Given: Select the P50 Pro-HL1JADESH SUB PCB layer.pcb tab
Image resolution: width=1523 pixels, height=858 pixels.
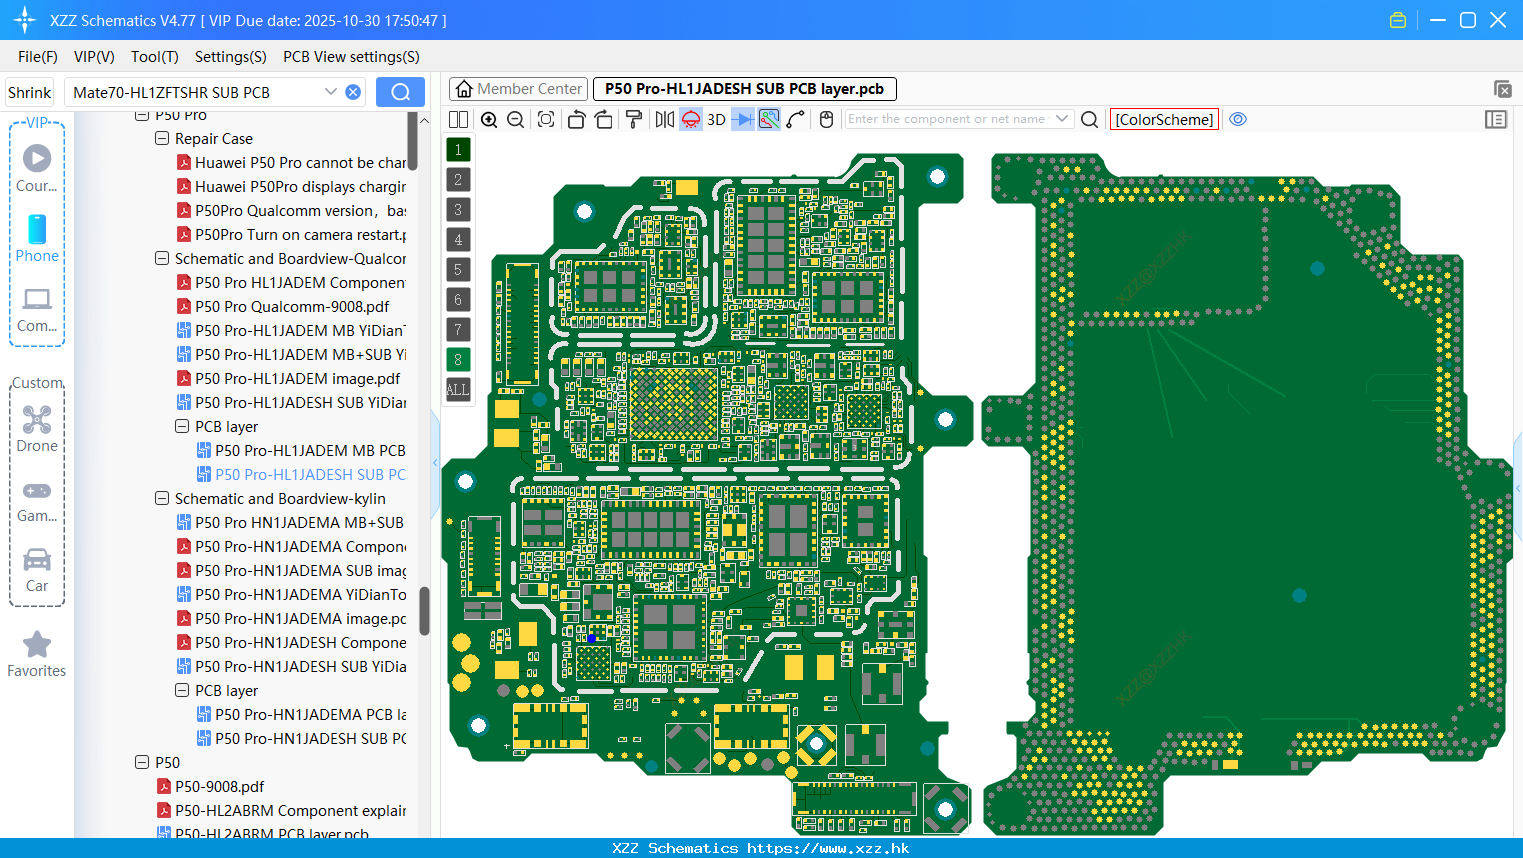Looking at the screenshot, I should (x=744, y=89).
